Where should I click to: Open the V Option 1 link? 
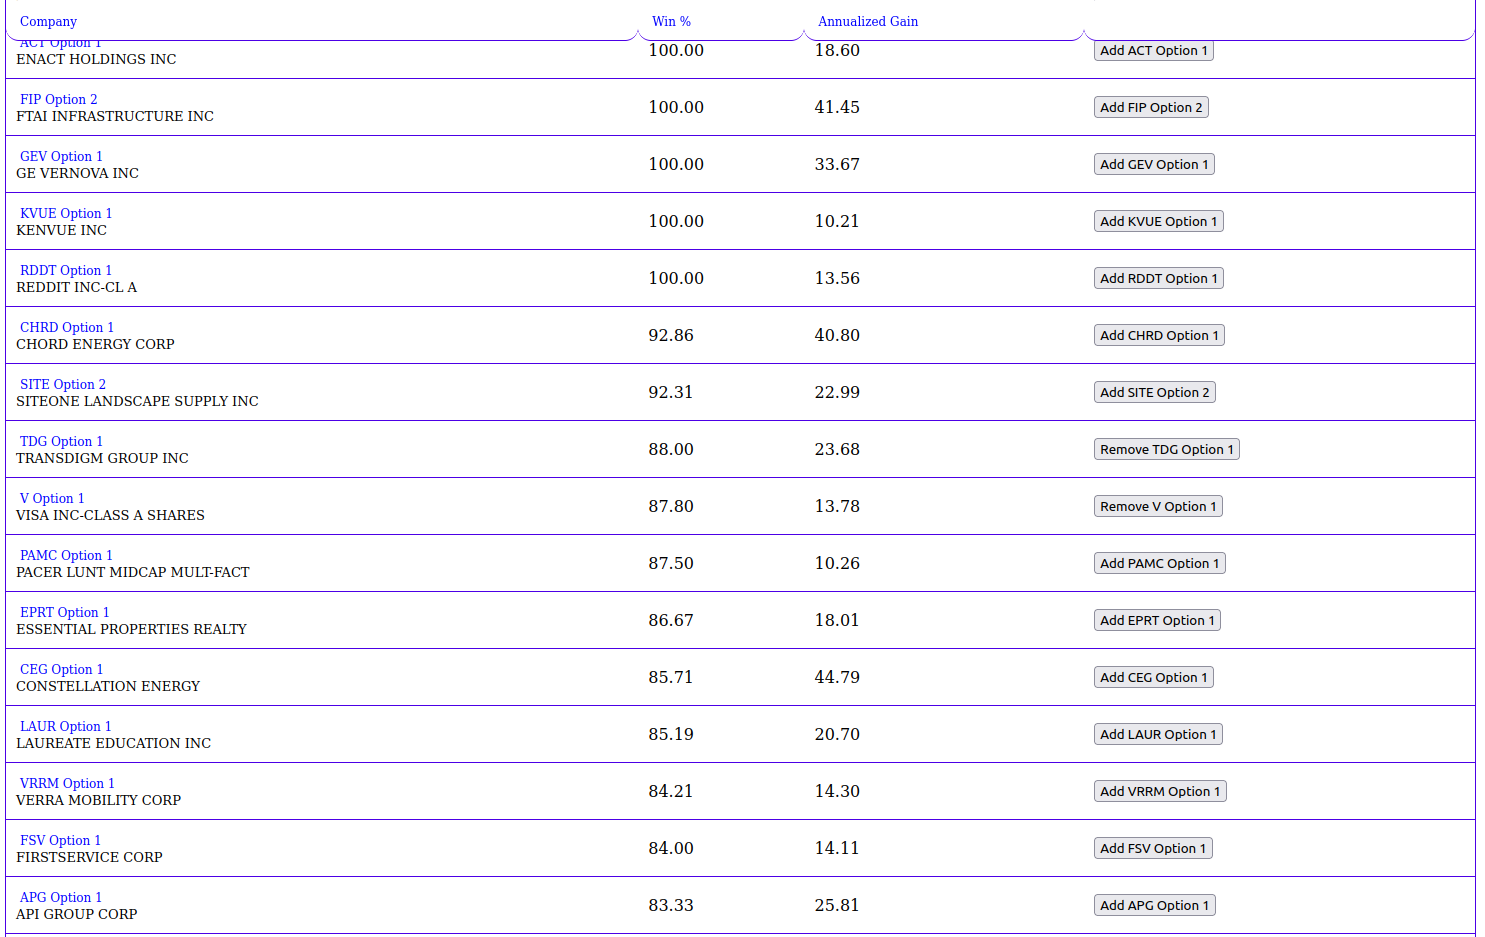point(52,498)
